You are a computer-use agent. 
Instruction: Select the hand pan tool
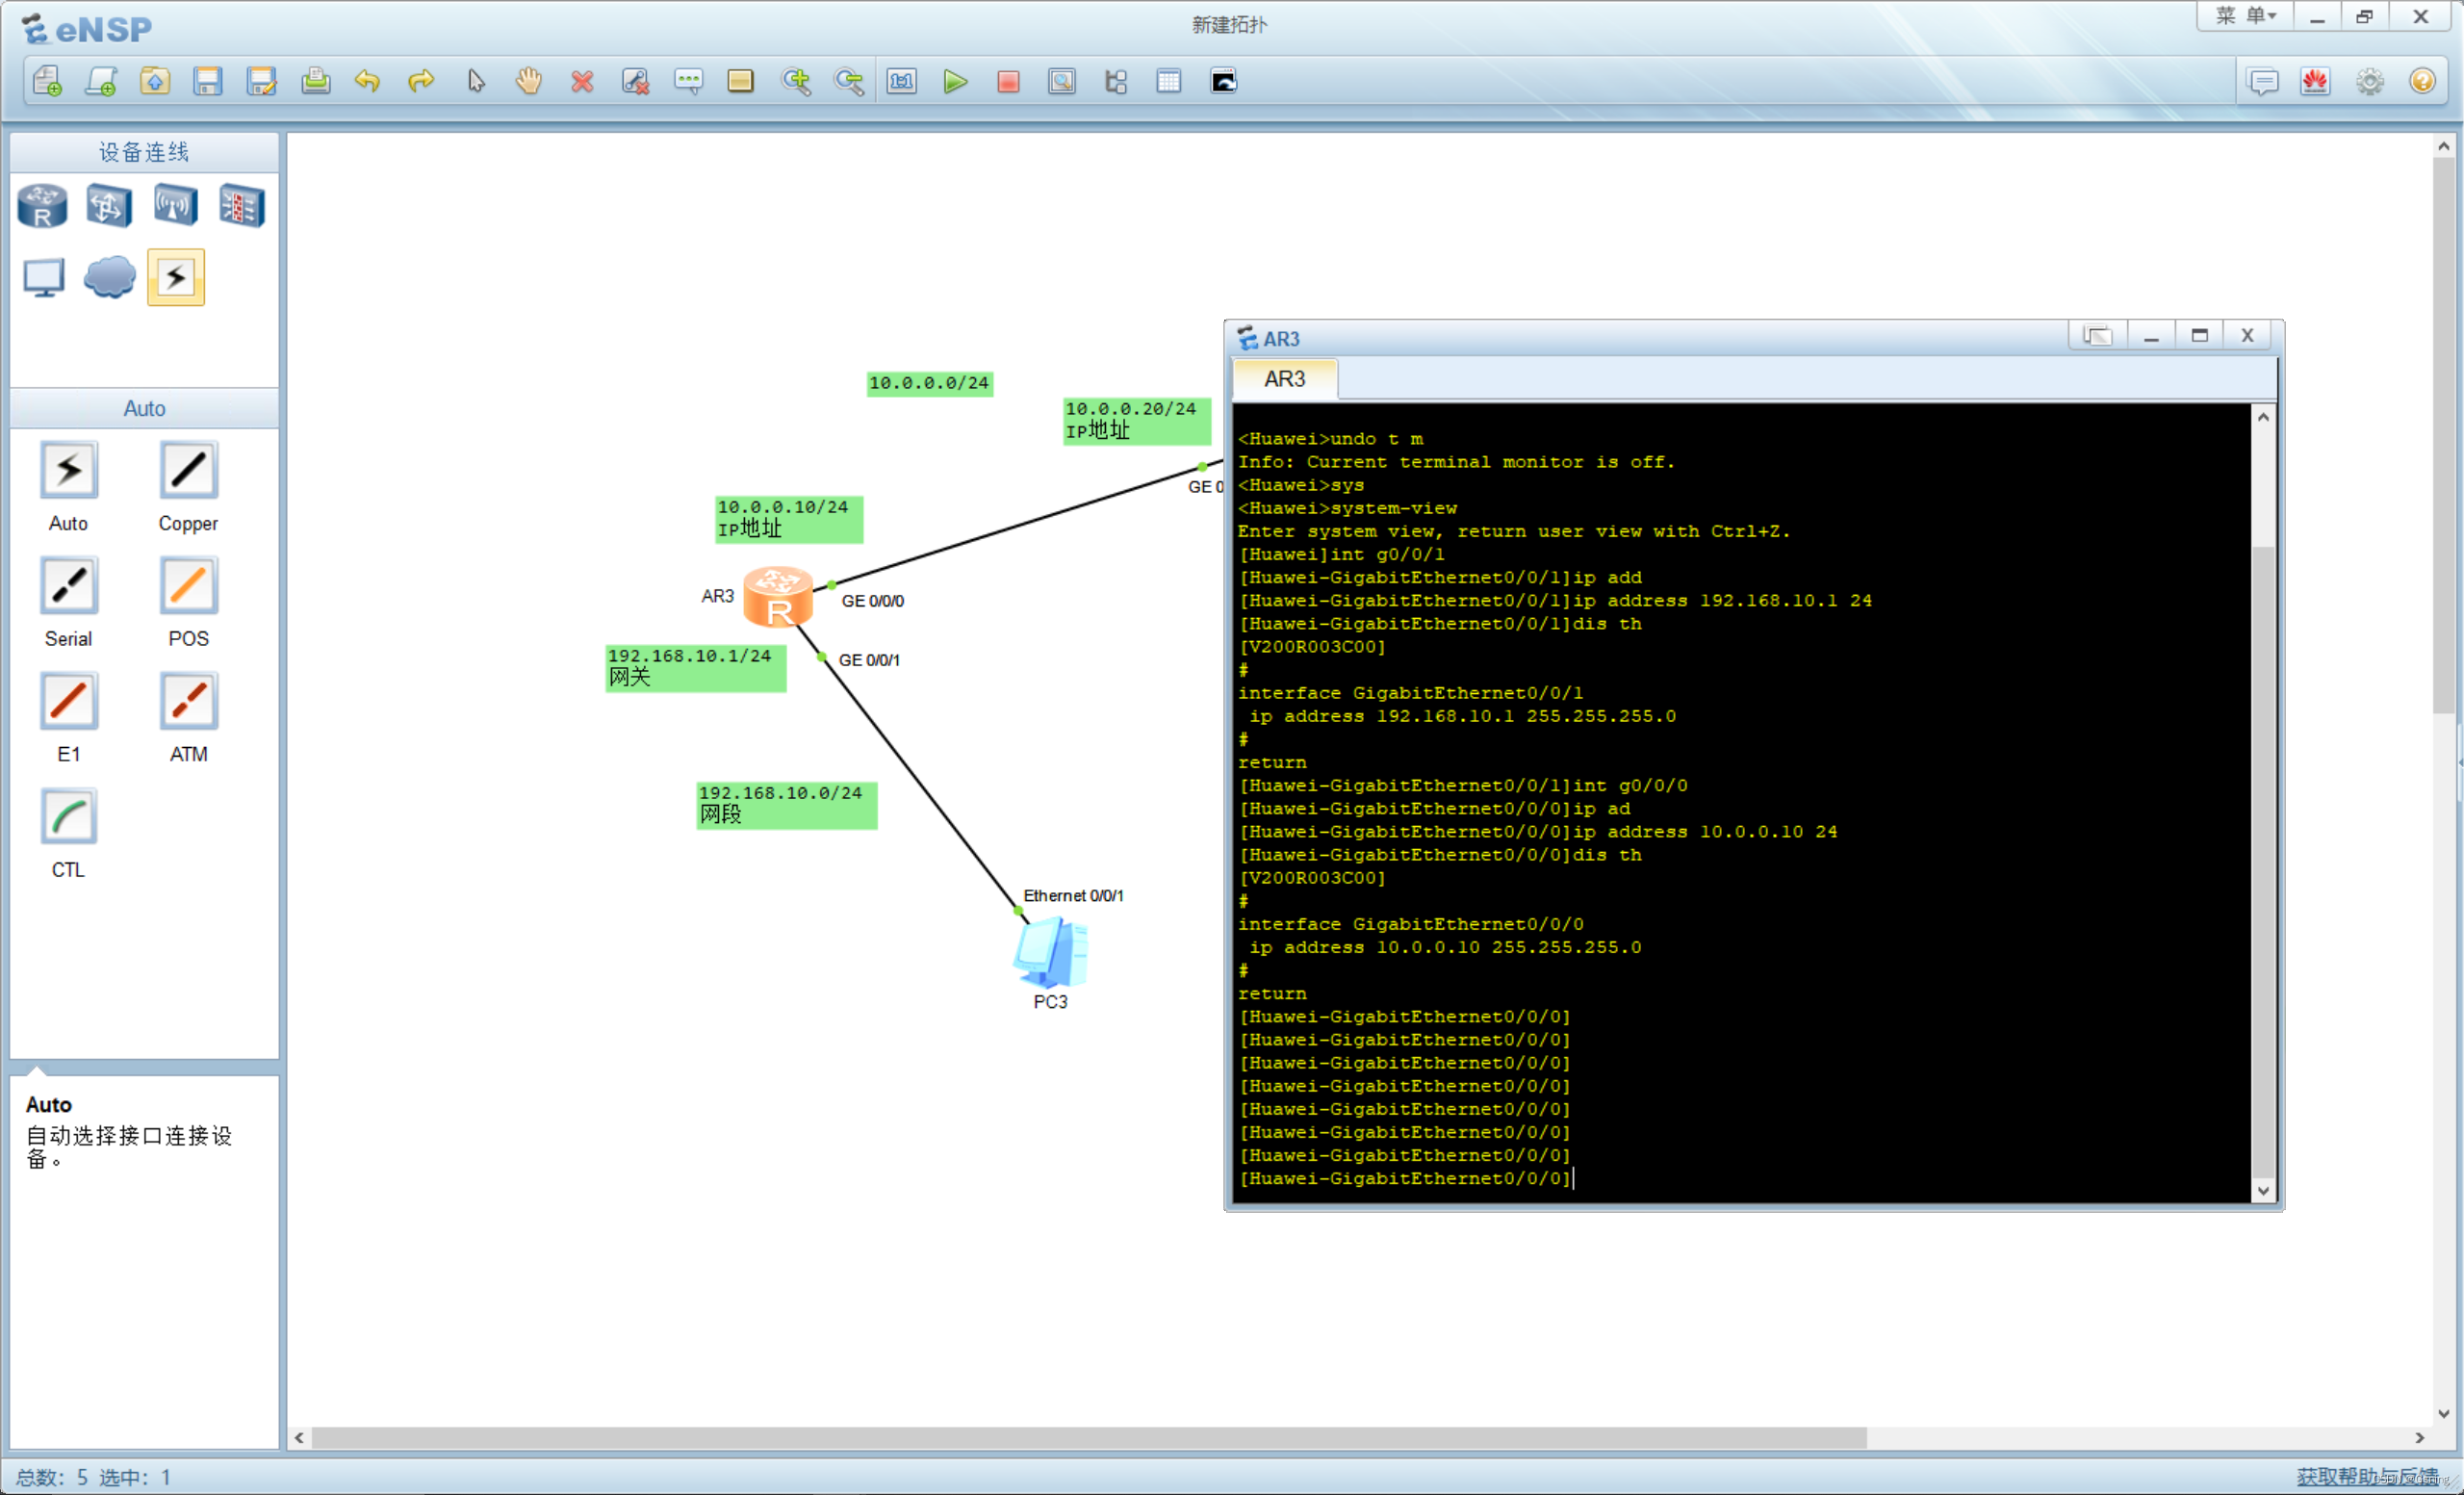coord(528,81)
